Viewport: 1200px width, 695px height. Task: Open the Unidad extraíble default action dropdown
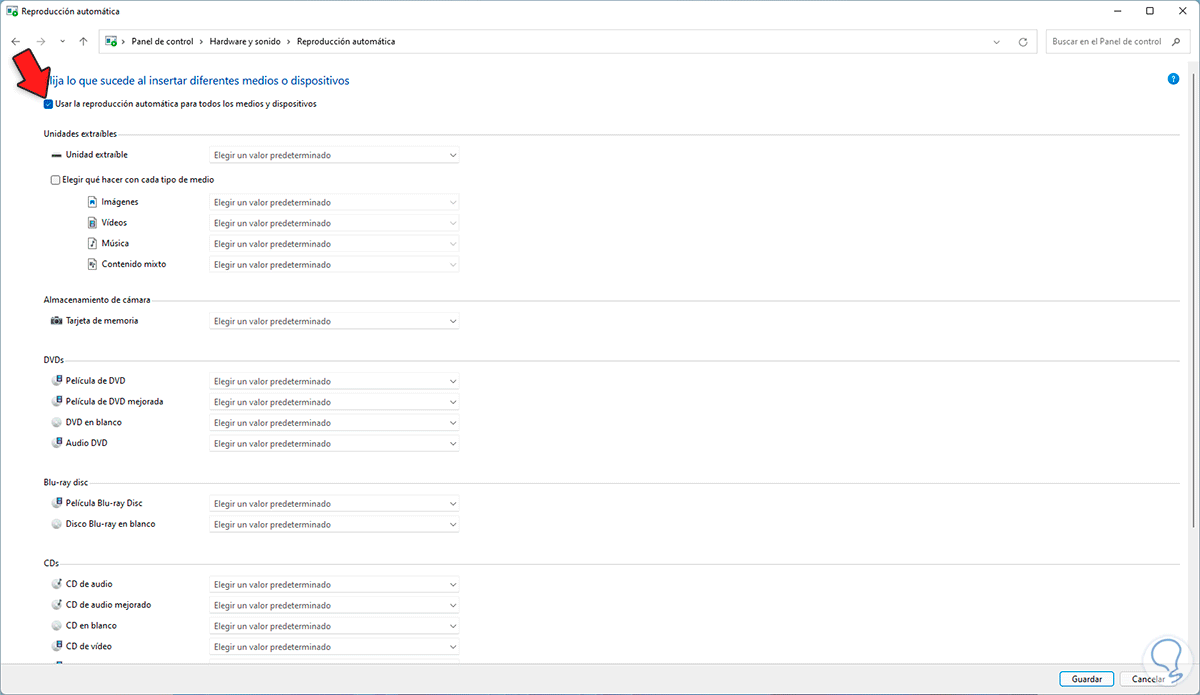coord(334,156)
